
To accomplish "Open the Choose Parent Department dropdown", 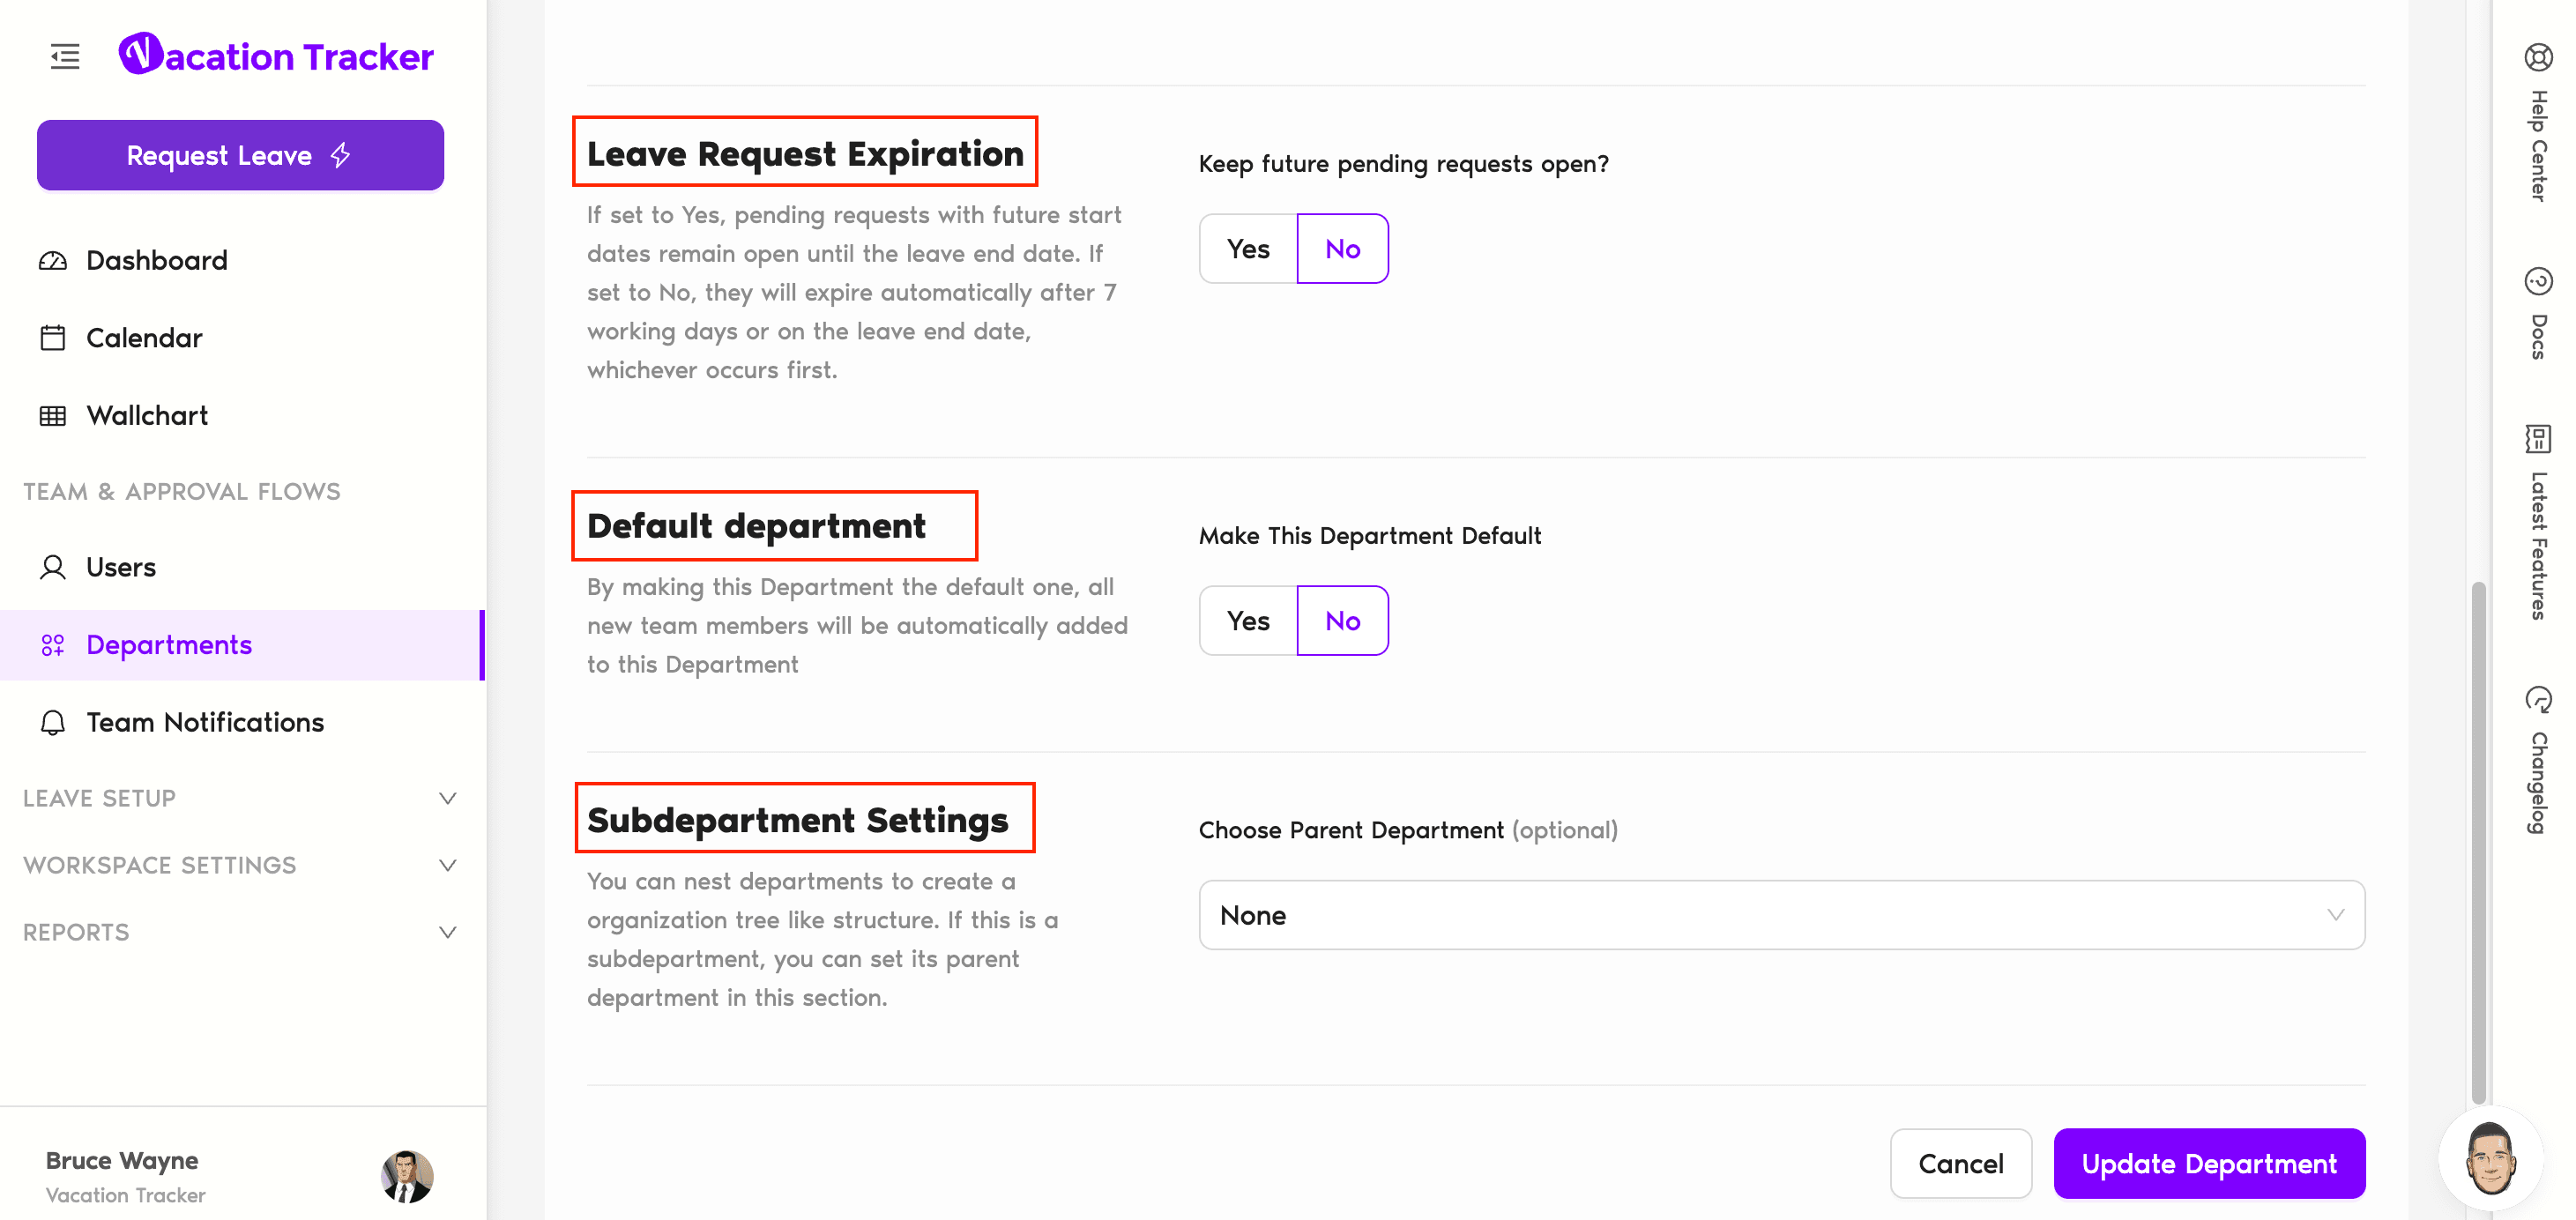I will point(1781,915).
